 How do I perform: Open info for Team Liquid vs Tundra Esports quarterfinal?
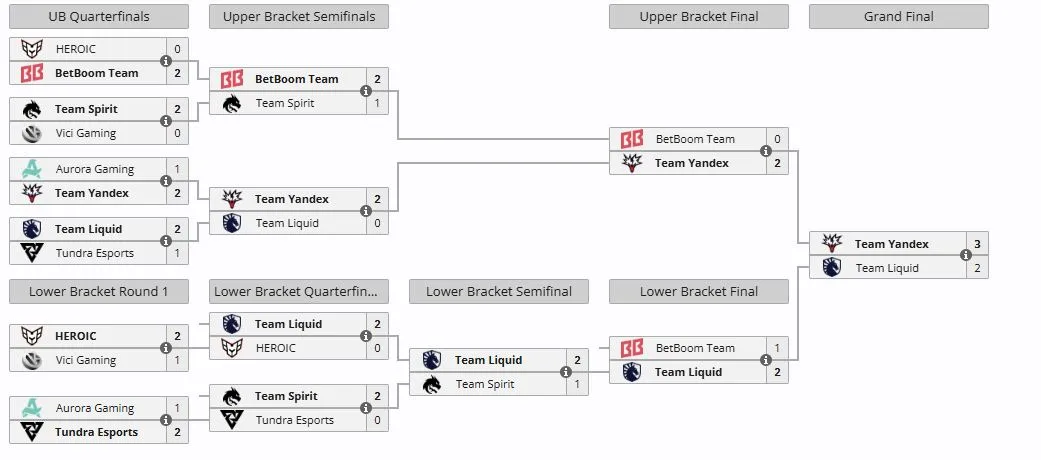click(x=166, y=241)
